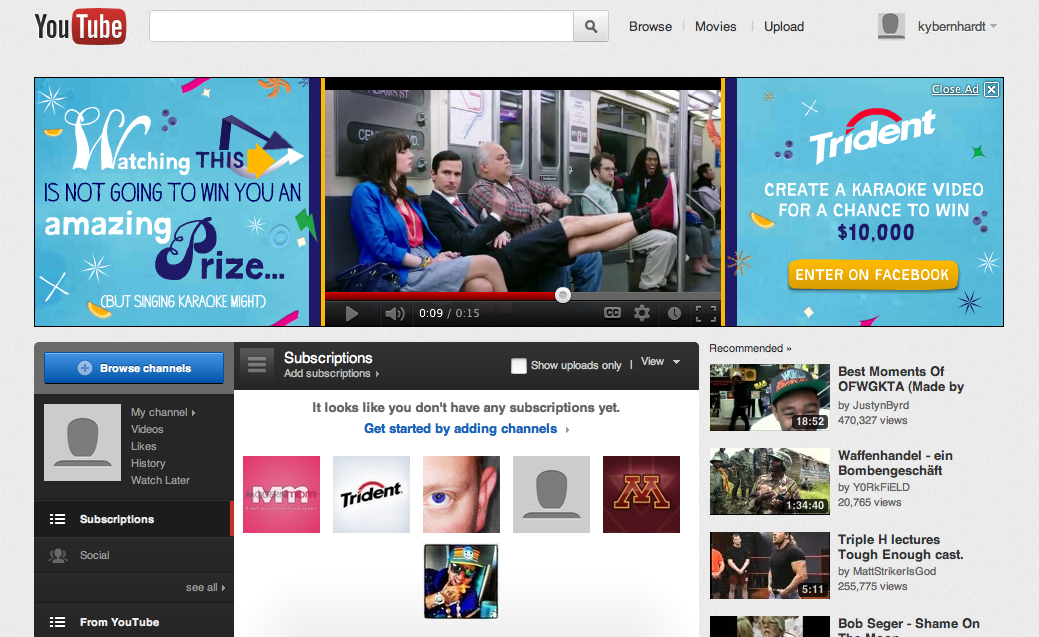The width and height of the screenshot is (1039, 637).
Task: Open History in sidebar
Action: tap(148, 463)
